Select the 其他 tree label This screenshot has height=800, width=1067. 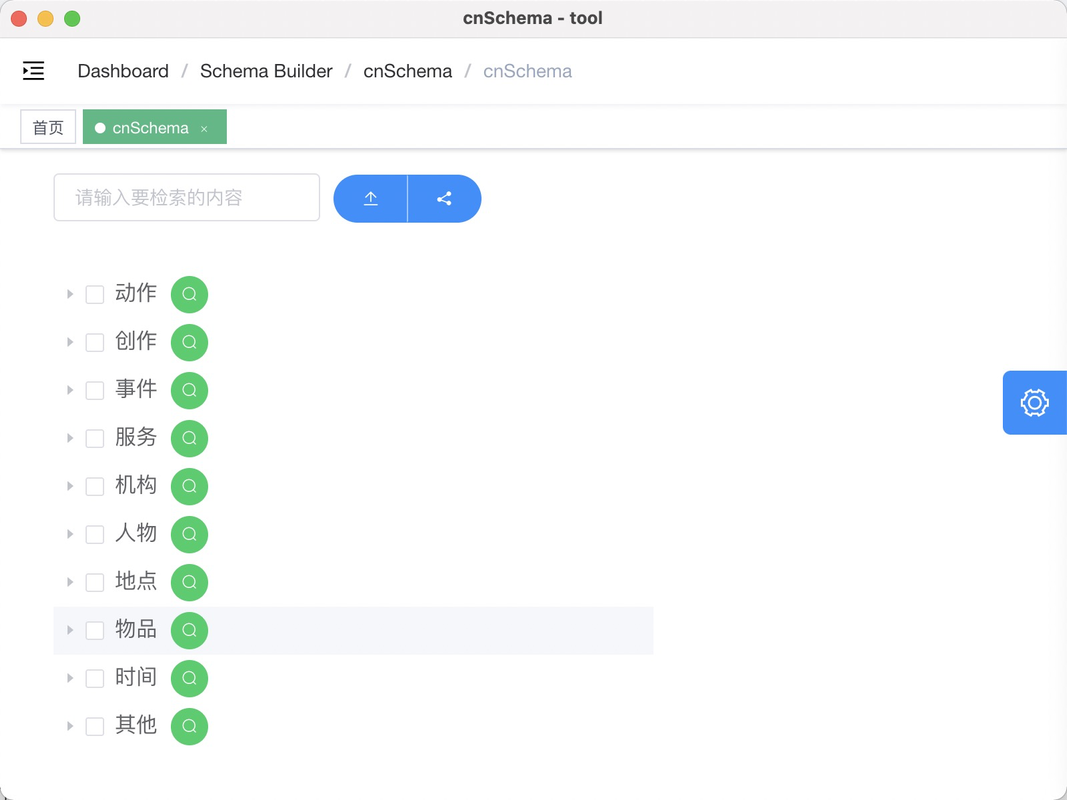[136, 724]
